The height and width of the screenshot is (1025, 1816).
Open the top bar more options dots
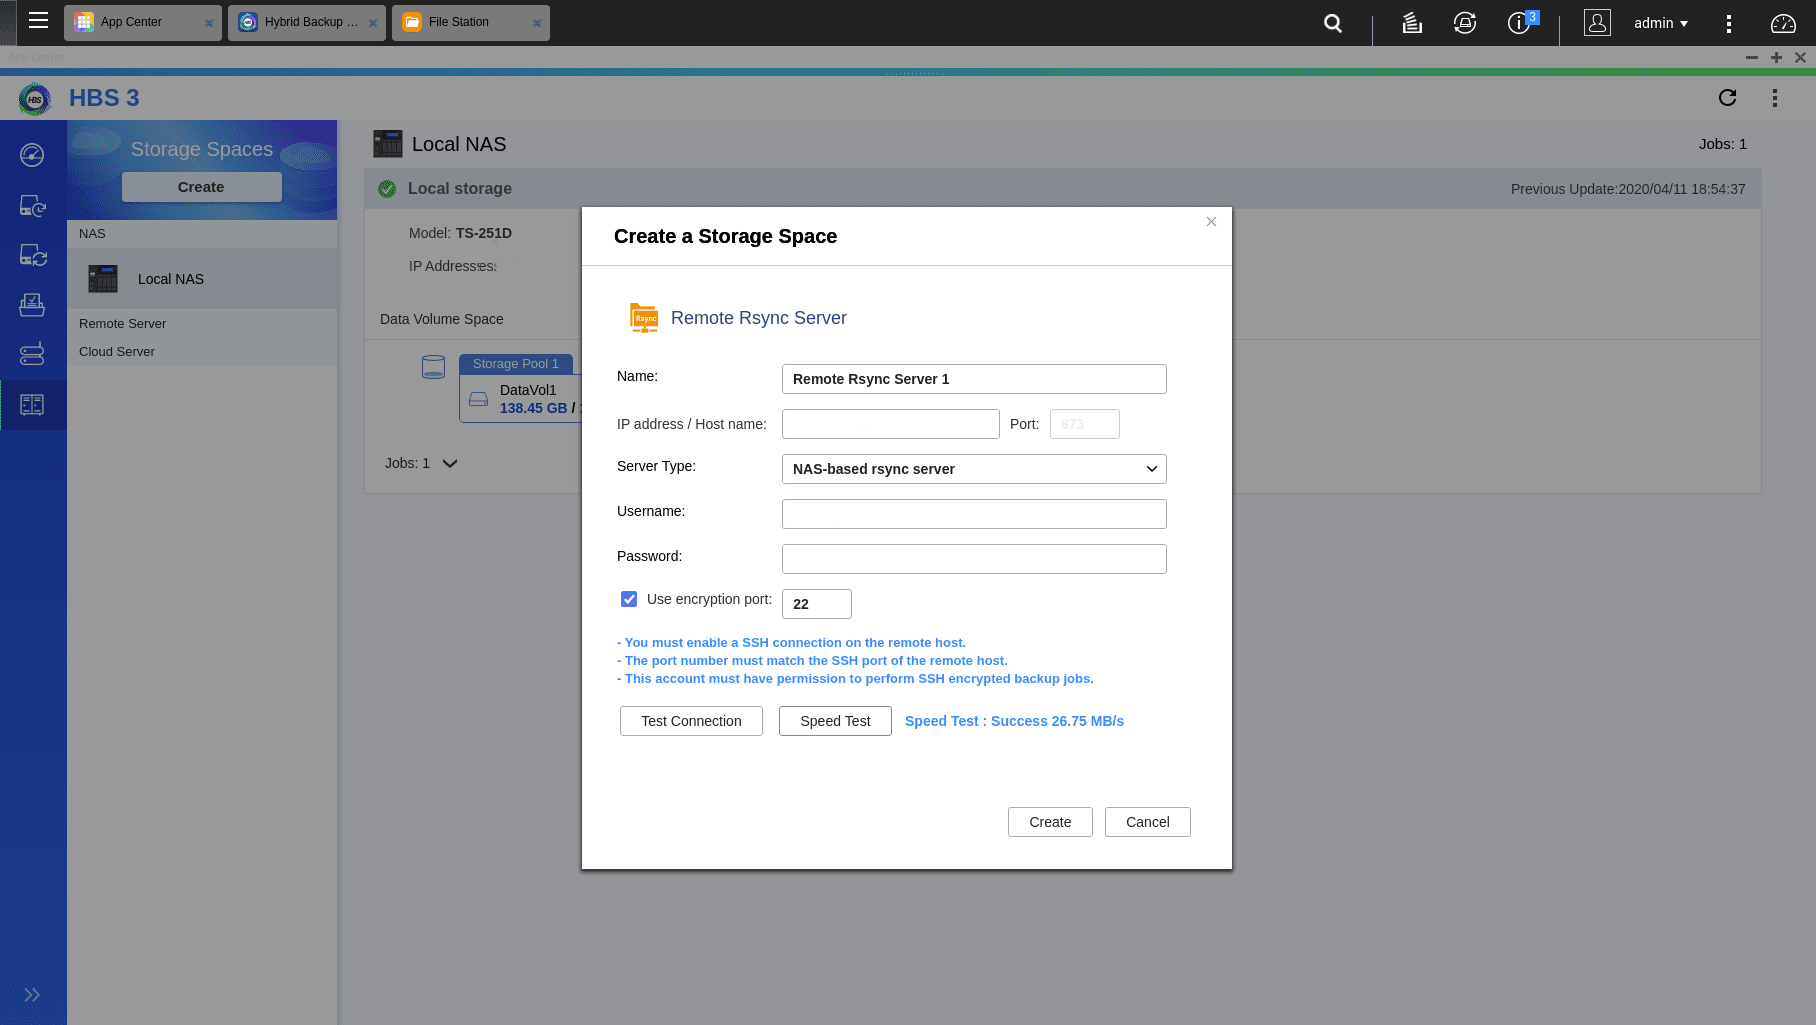coord(1729,24)
